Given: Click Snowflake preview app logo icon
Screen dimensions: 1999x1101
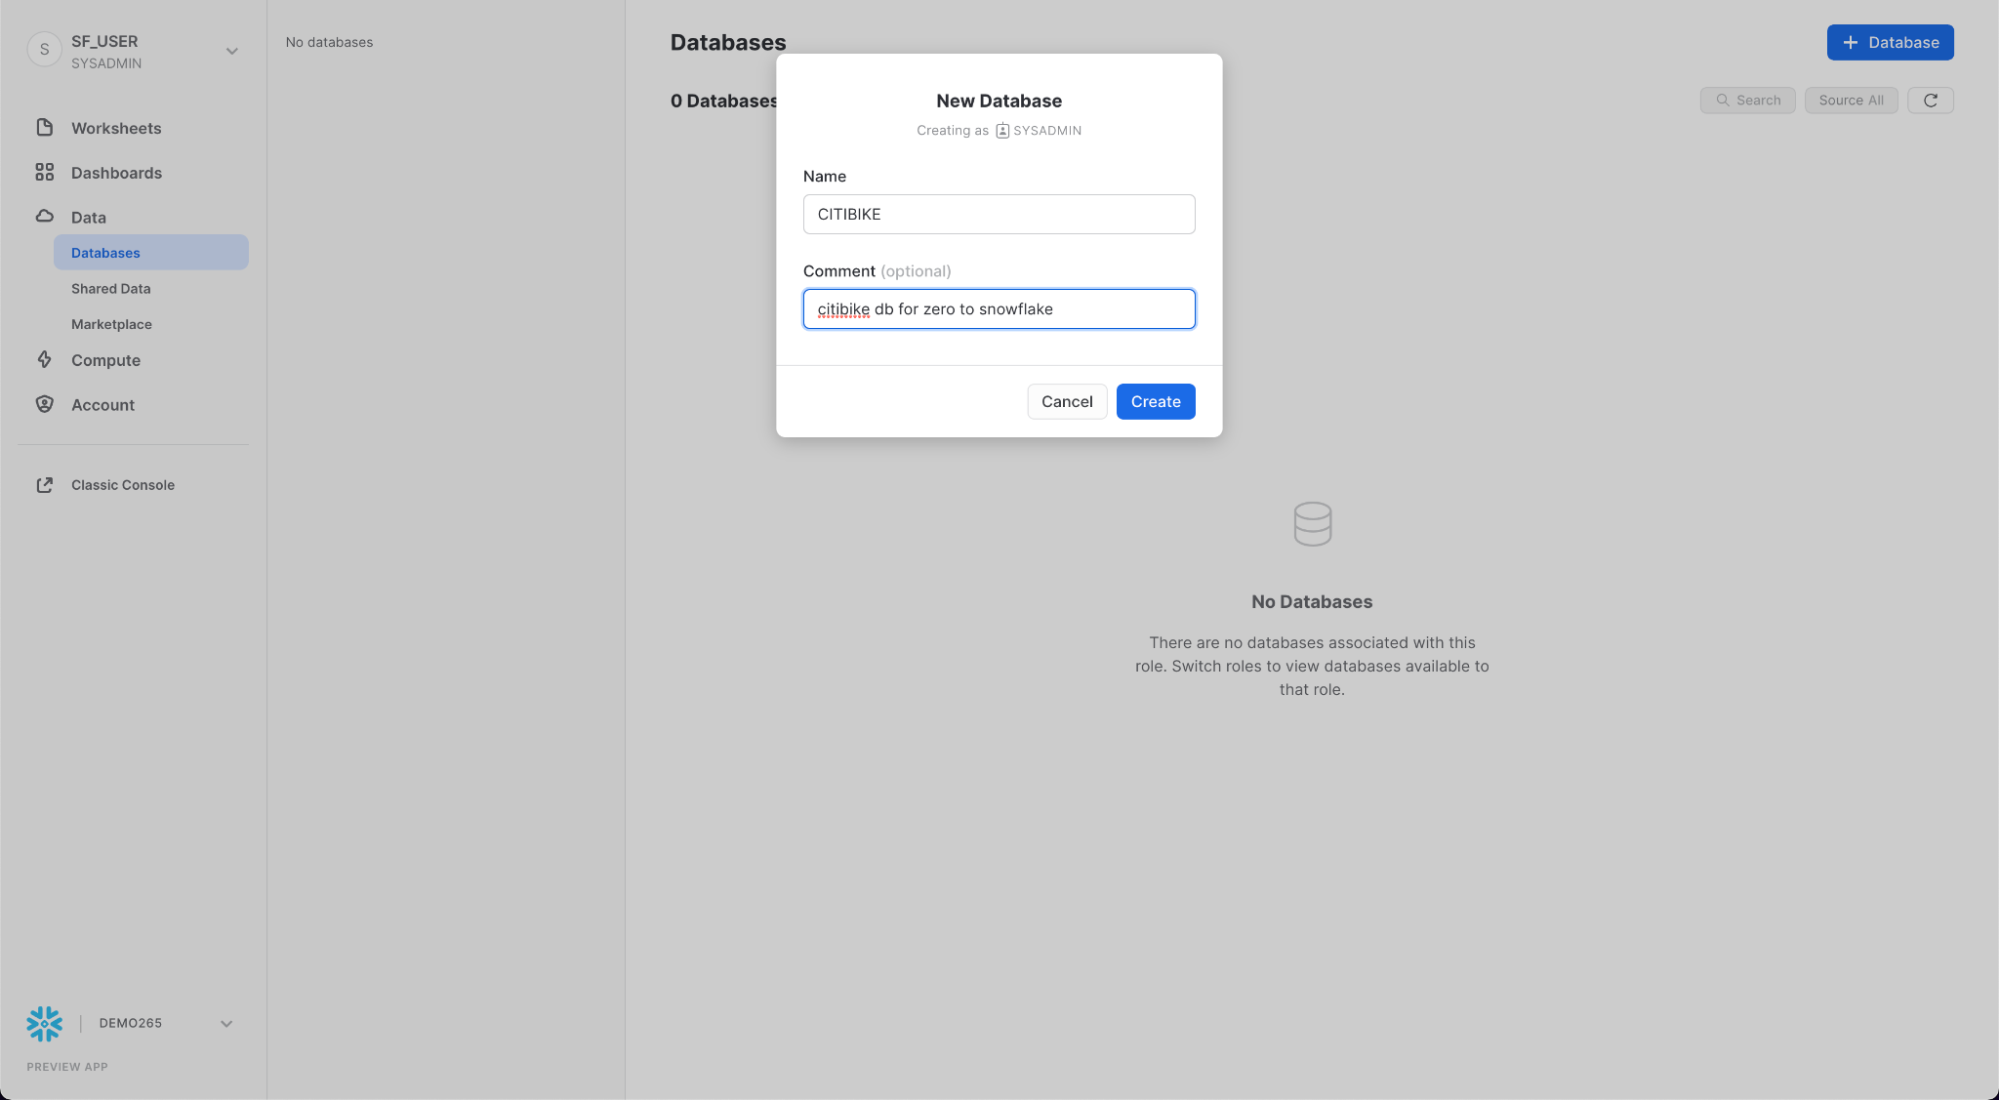Looking at the screenshot, I should point(43,1024).
